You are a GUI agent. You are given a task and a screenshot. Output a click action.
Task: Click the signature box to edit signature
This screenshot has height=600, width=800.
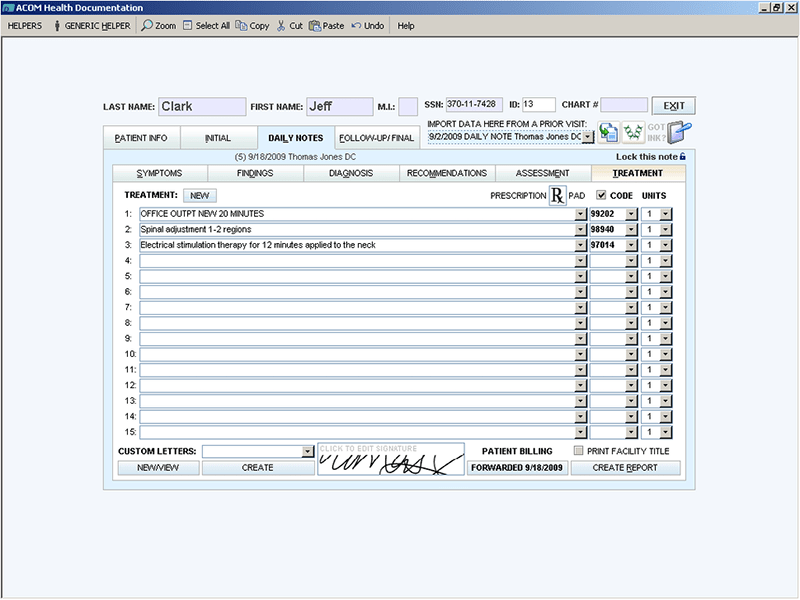391,459
